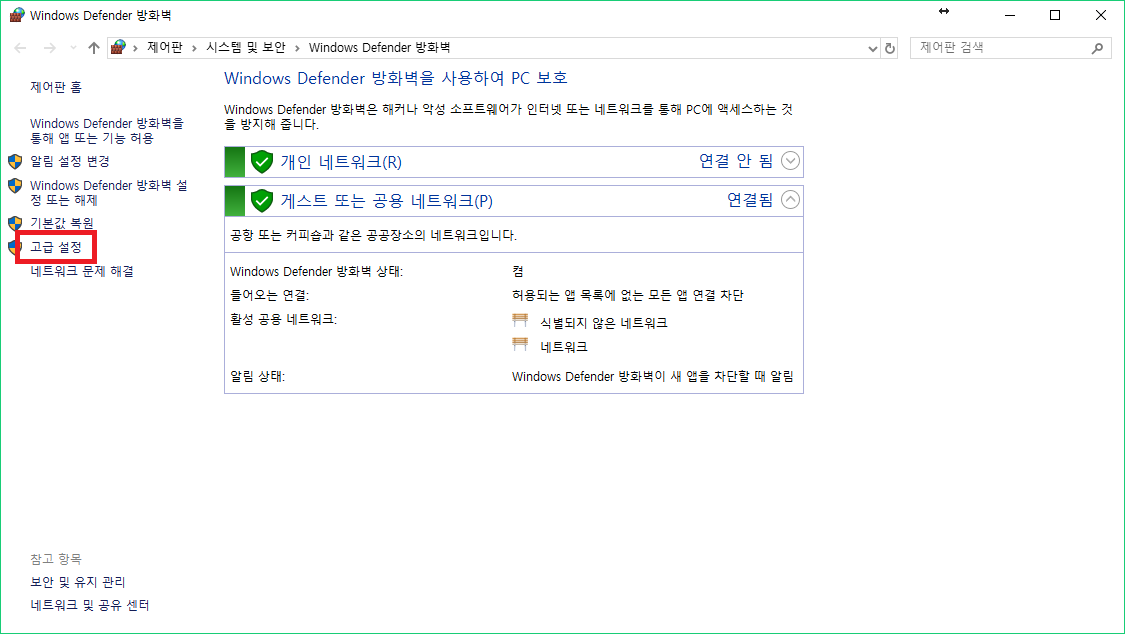1125x634 pixels.
Task: Click the search magnifier icon
Action: [1097, 48]
